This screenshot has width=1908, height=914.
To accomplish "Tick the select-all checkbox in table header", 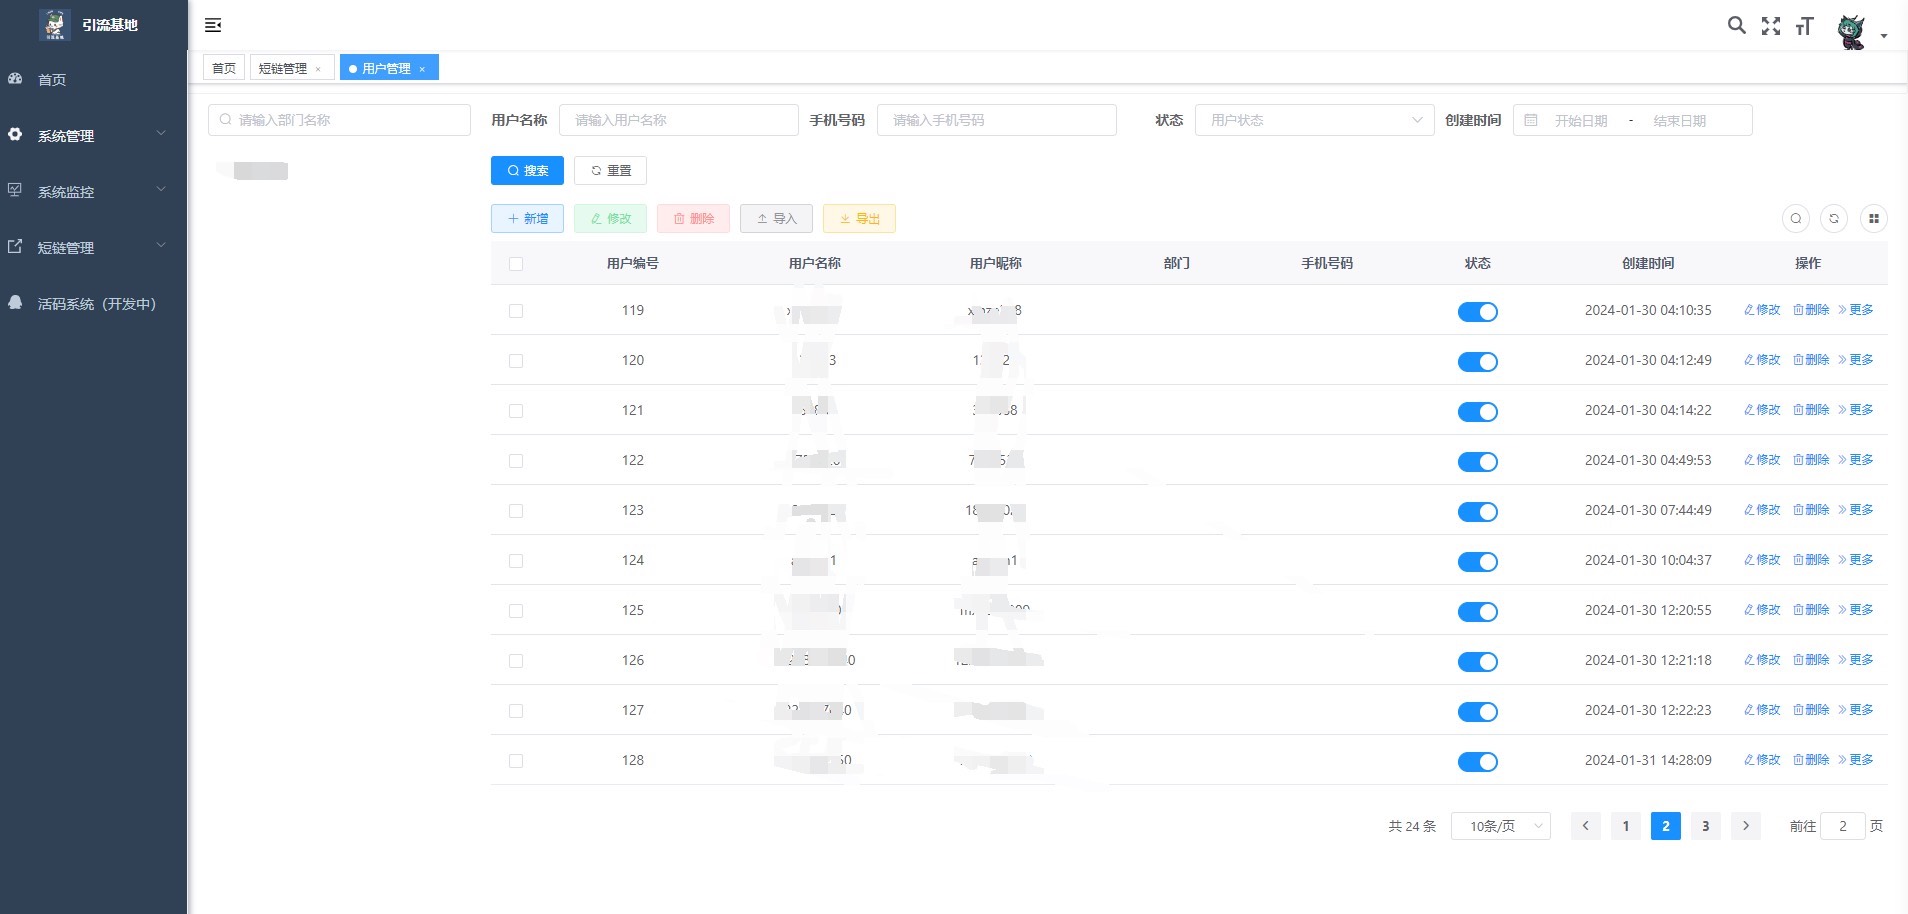I will pyautogui.click(x=516, y=264).
